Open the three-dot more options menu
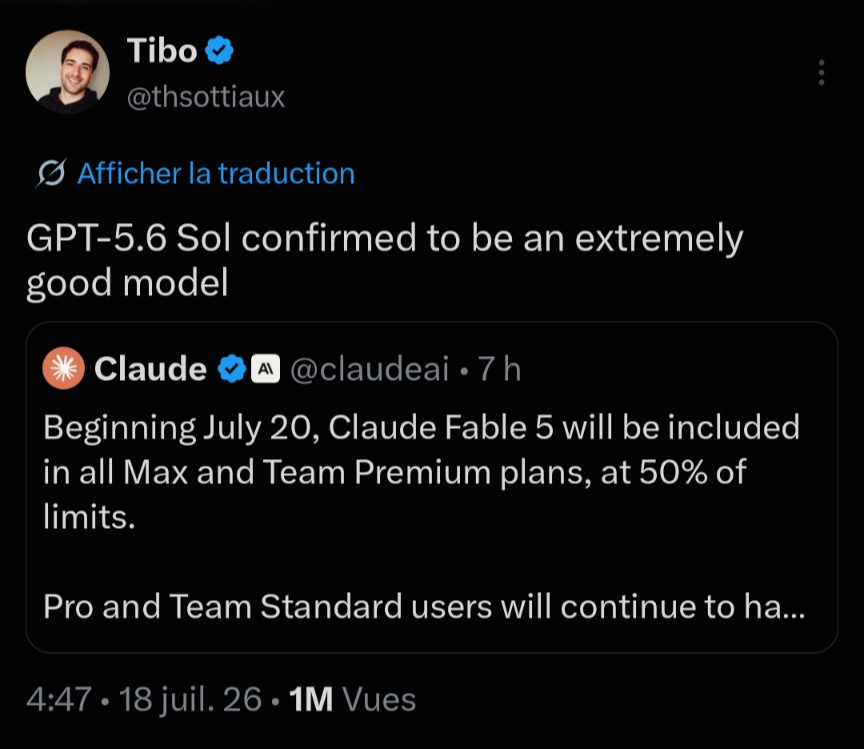This screenshot has width=864, height=749. [x=821, y=73]
